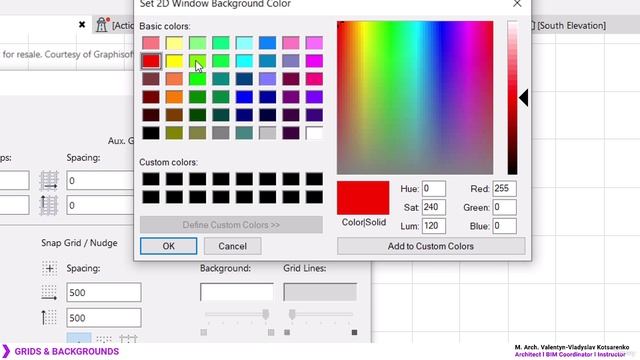This screenshot has width=640, height=360.
Task: Pick a point in the rainbow color spectrum
Action: pos(415,98)
